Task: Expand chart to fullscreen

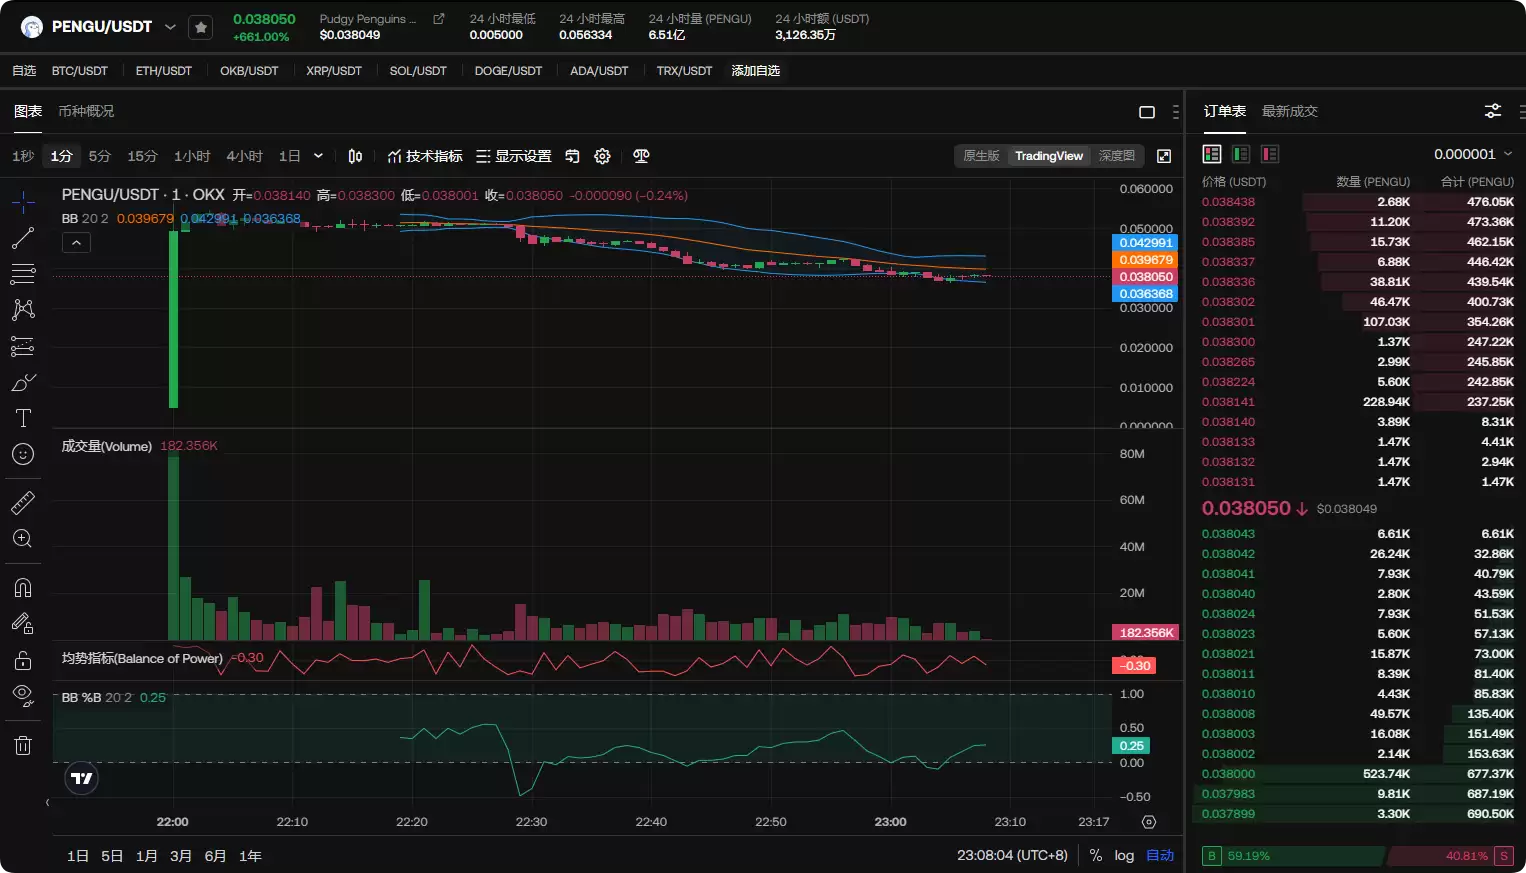Action: tap(1164, 156)
